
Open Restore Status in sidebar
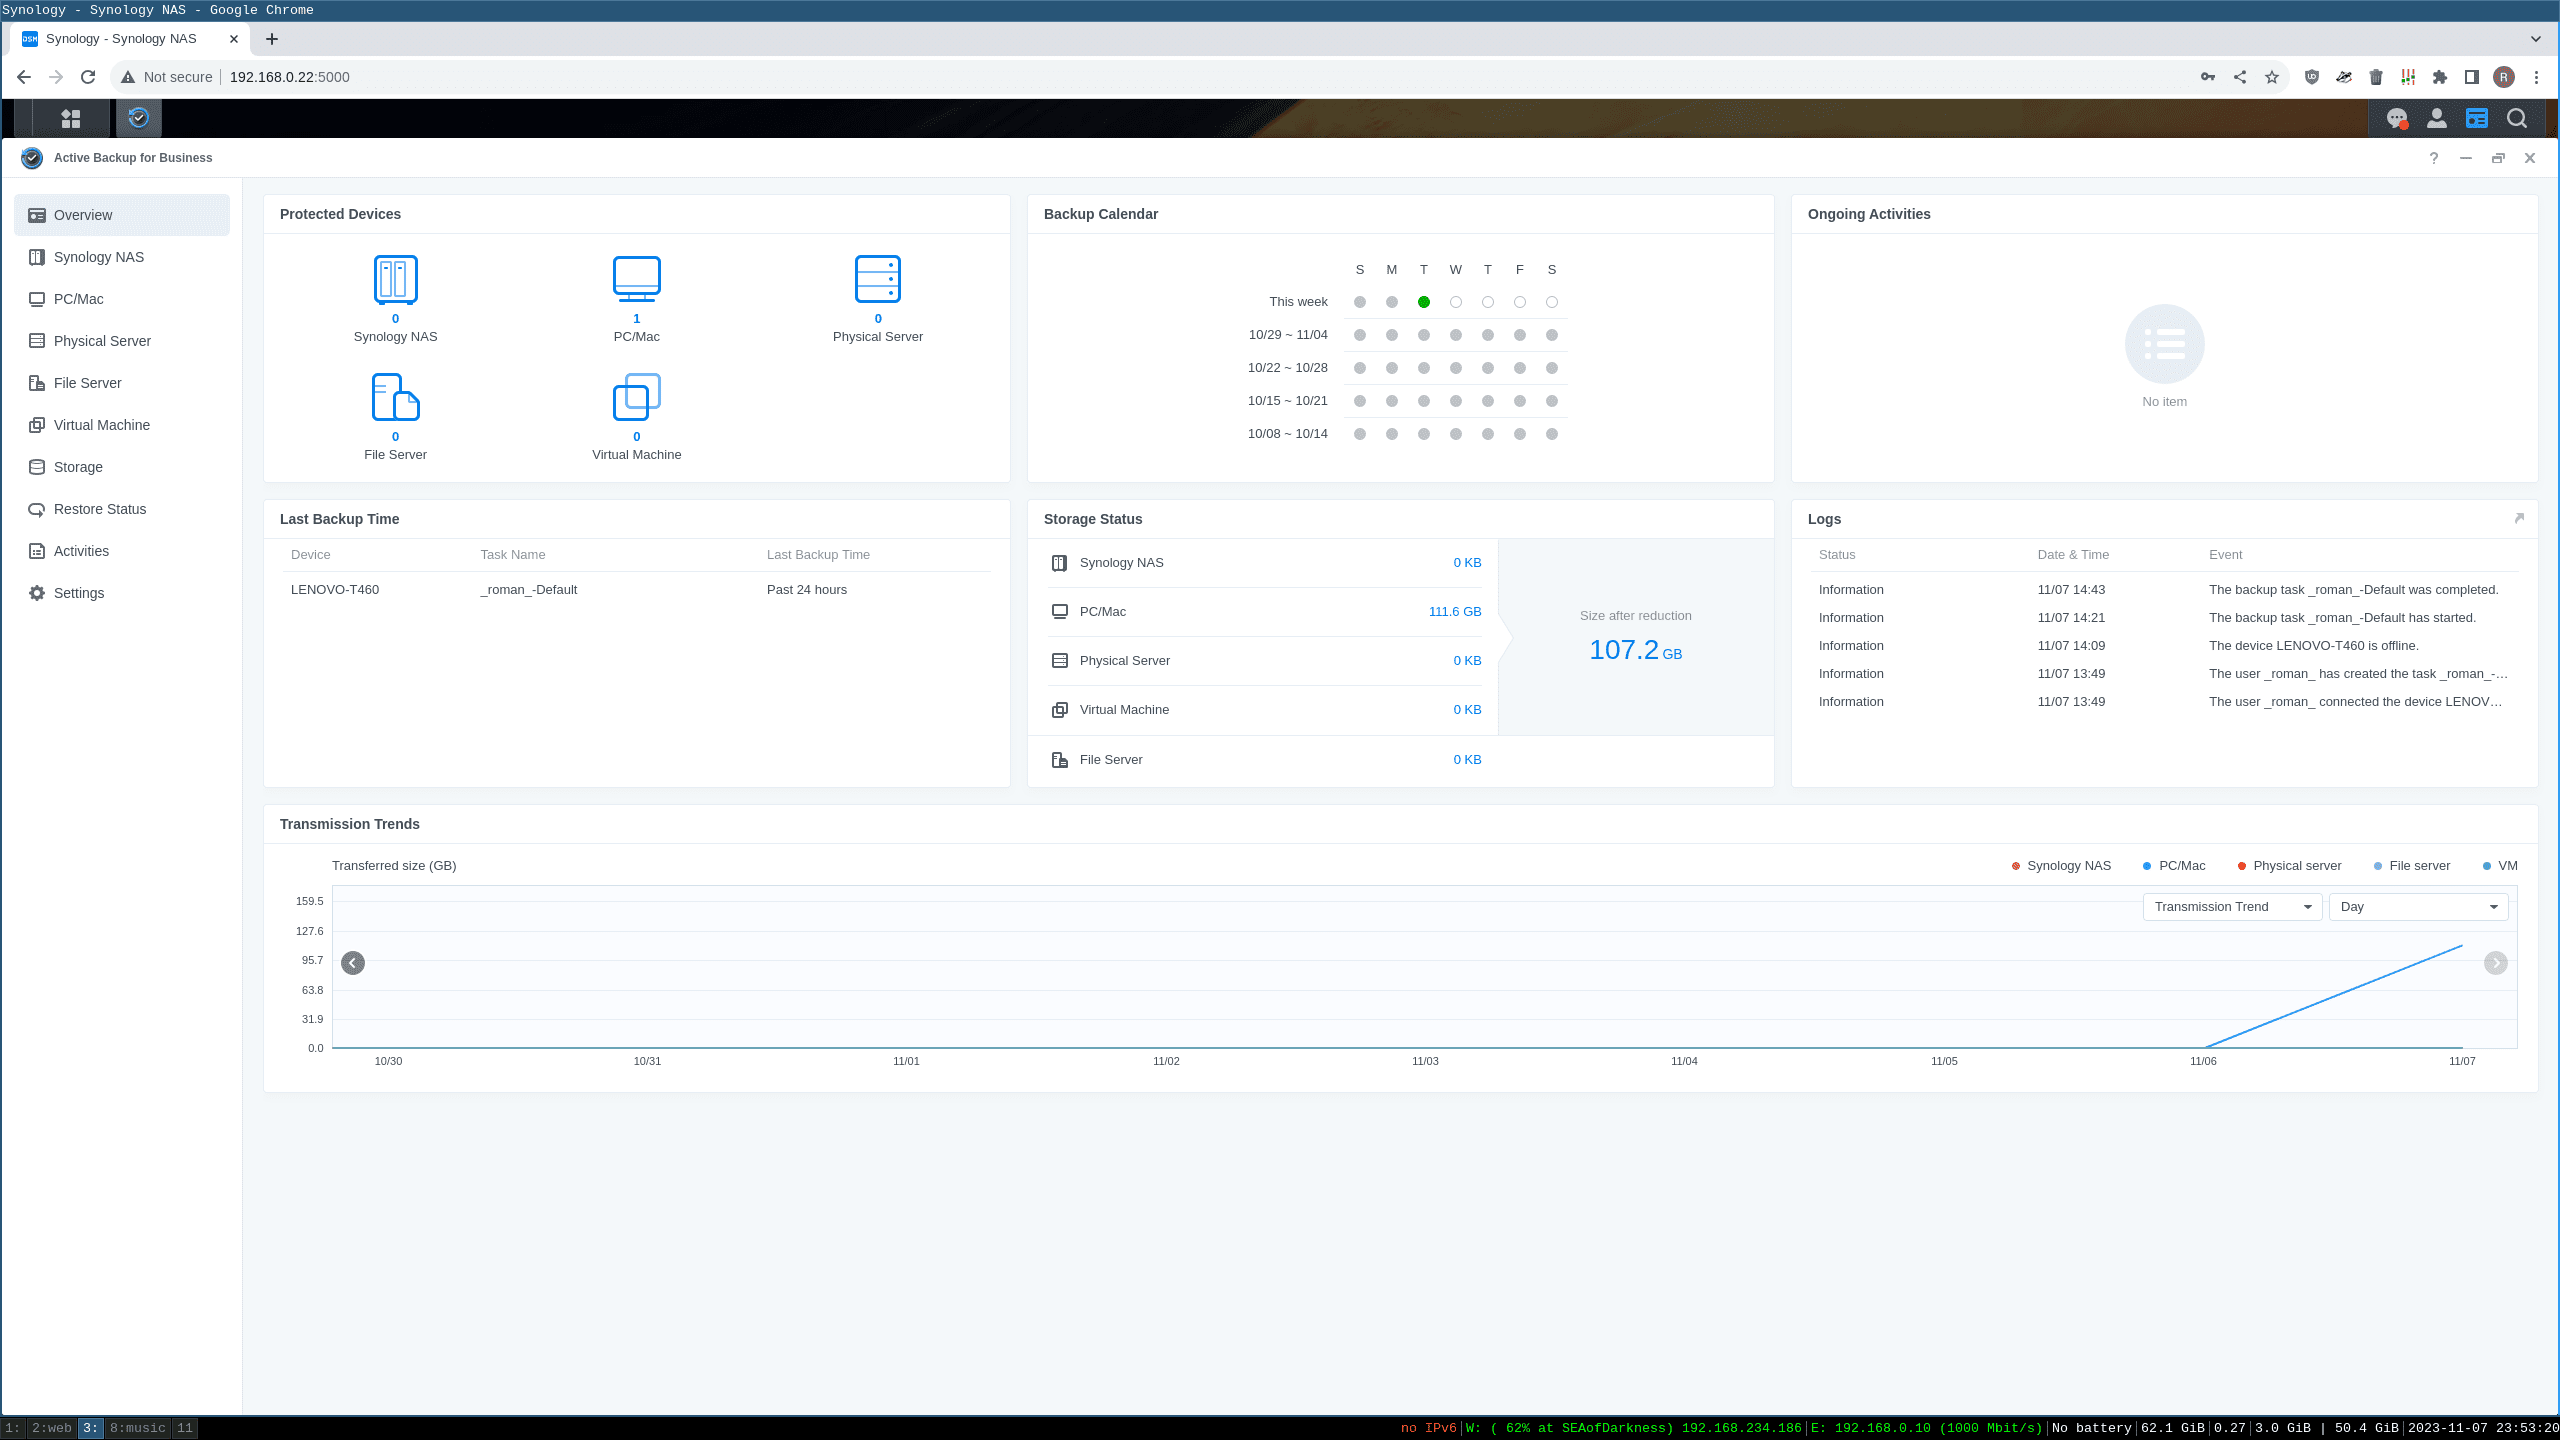(x=122, y=509)
